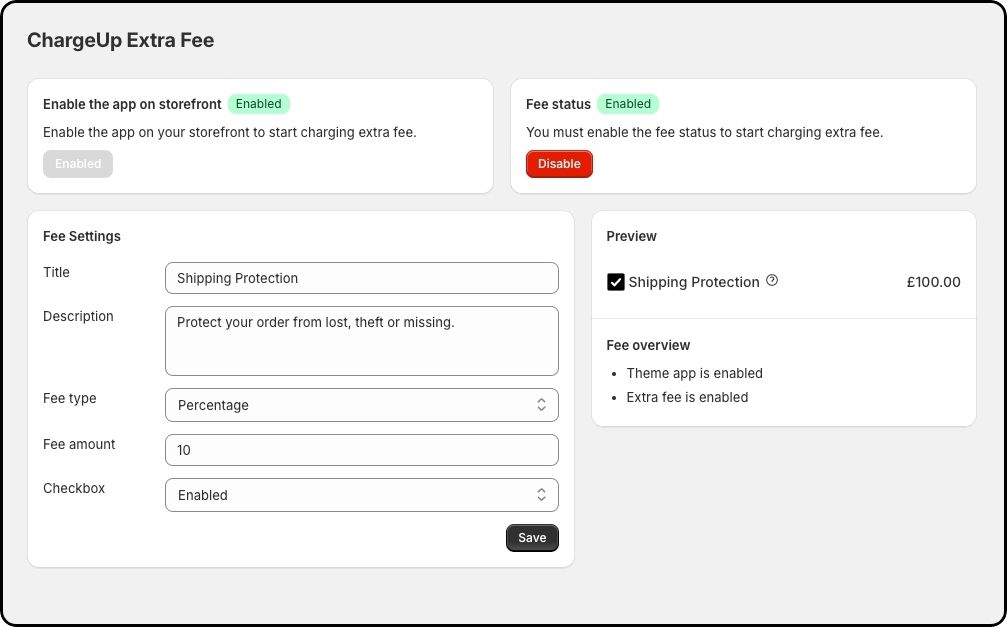
Task: Click the £100.00 price in the preview
Action: coord(933,281)
